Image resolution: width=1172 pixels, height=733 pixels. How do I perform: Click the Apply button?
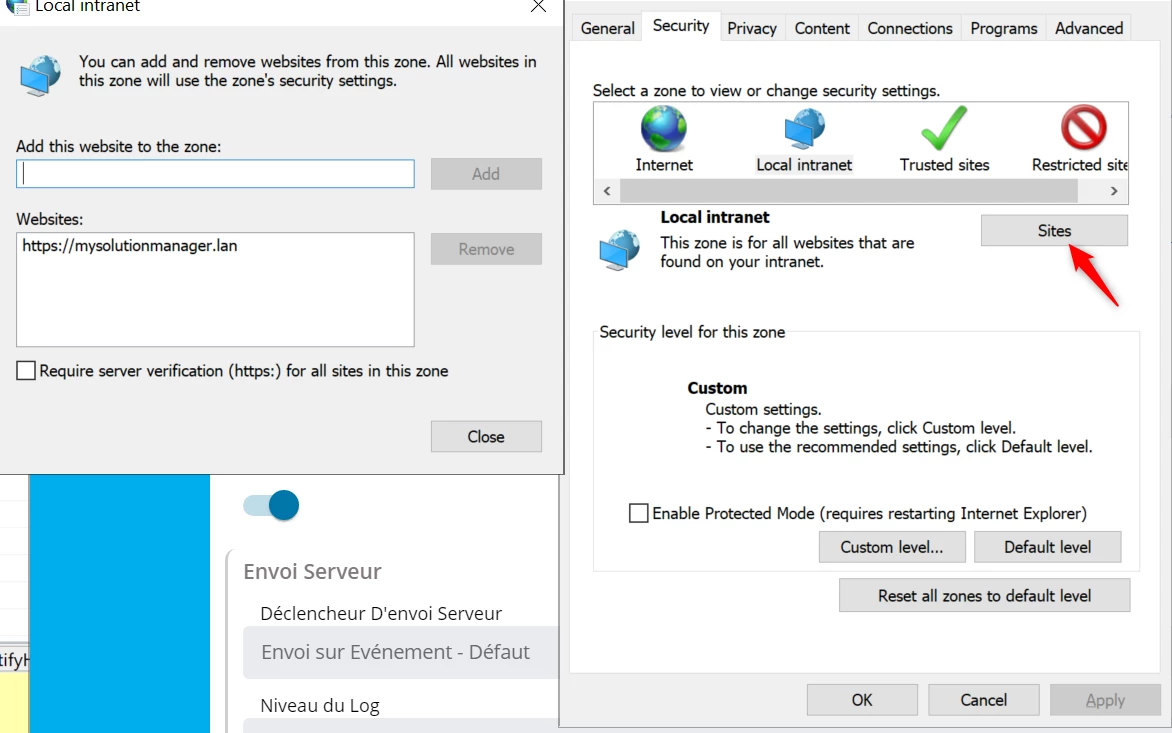click(1105, 700)
